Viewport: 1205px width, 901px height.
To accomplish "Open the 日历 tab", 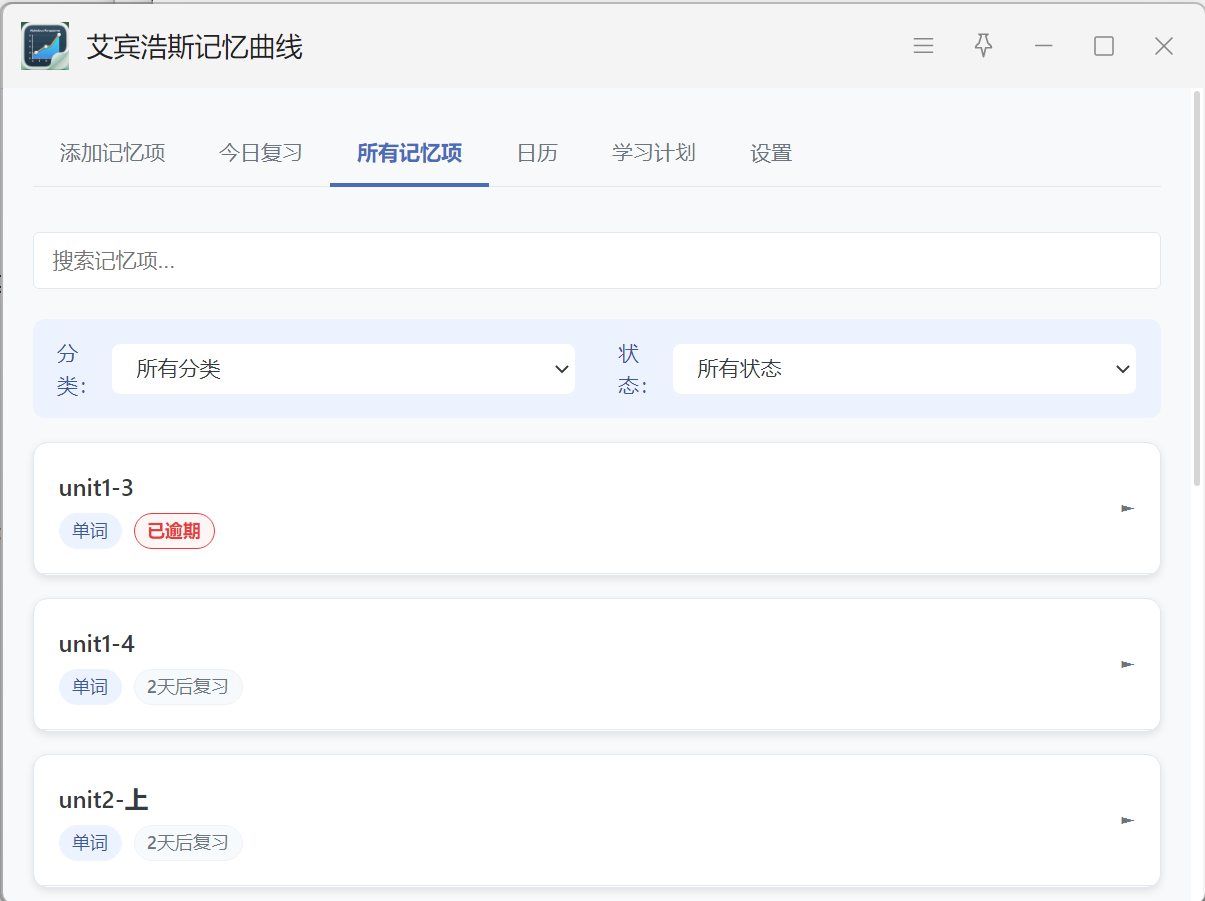I will point(537,153).
